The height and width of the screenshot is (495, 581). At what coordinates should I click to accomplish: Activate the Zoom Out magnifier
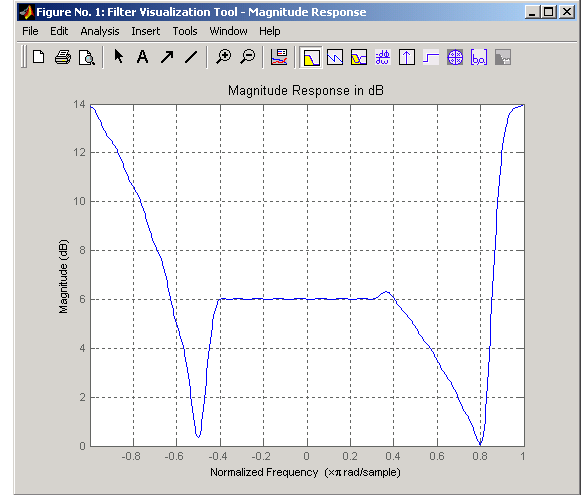click(248, 57)
